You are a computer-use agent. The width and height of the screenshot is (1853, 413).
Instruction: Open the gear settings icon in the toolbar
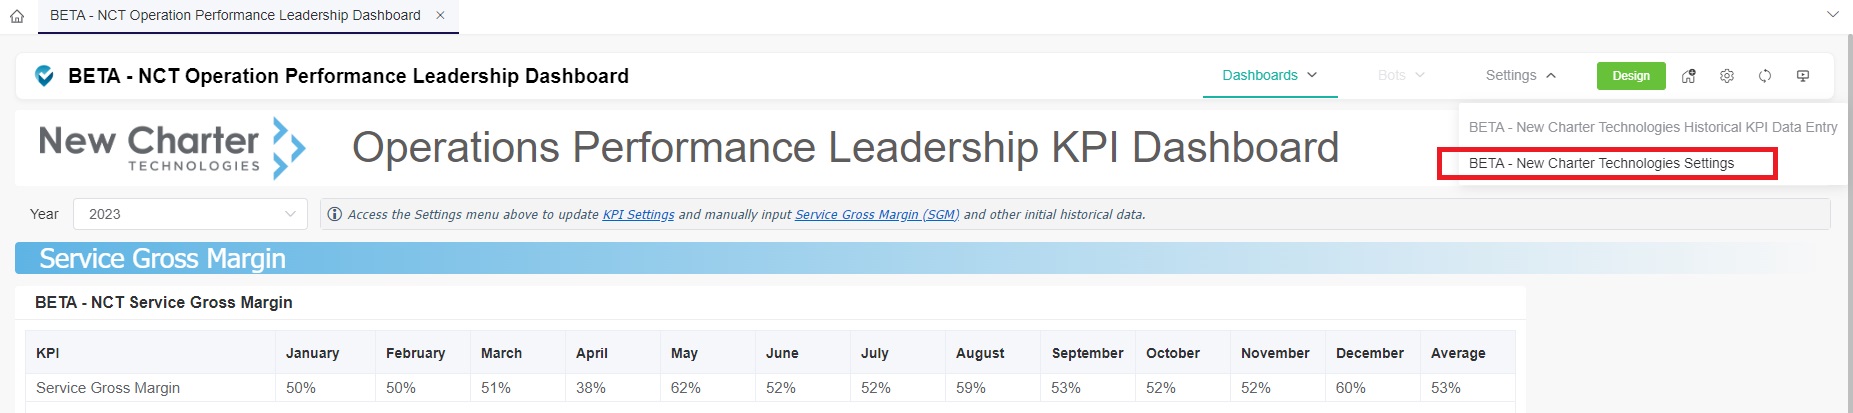(x=1727, y=76)
